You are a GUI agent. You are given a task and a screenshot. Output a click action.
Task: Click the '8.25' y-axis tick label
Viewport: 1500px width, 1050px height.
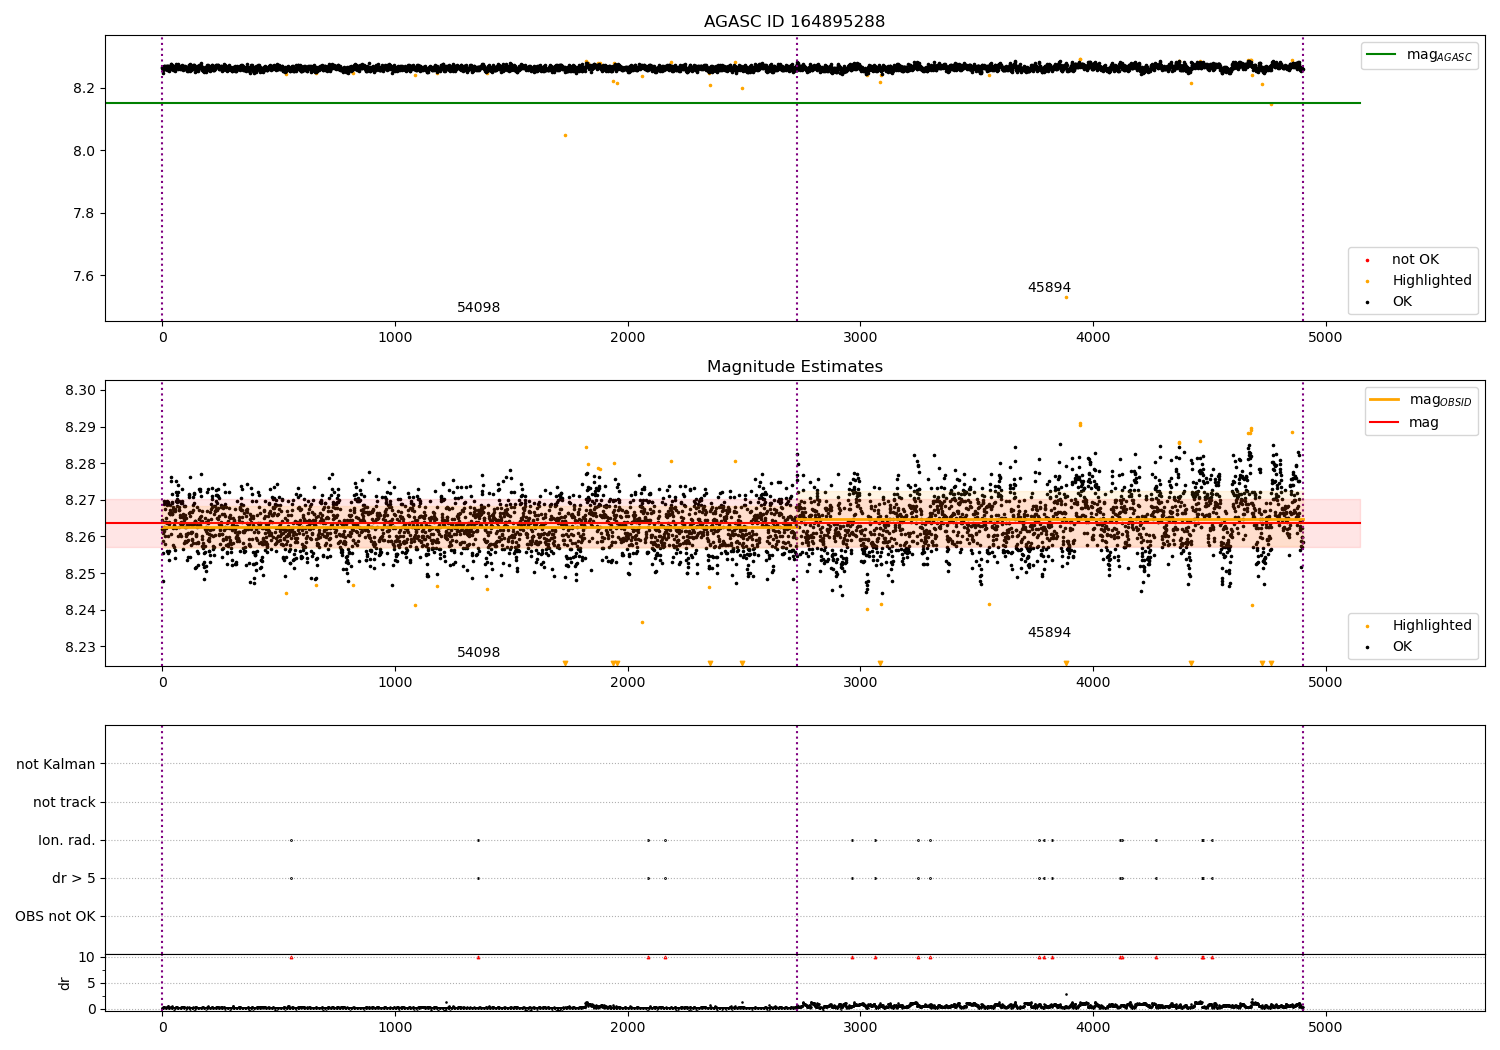tap(80, 574)
